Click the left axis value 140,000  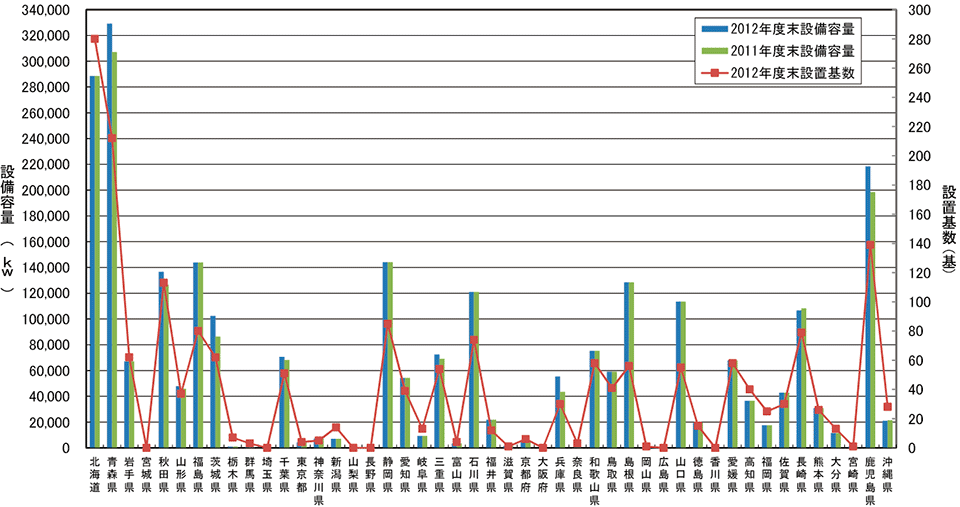click(x=48, y=268)
